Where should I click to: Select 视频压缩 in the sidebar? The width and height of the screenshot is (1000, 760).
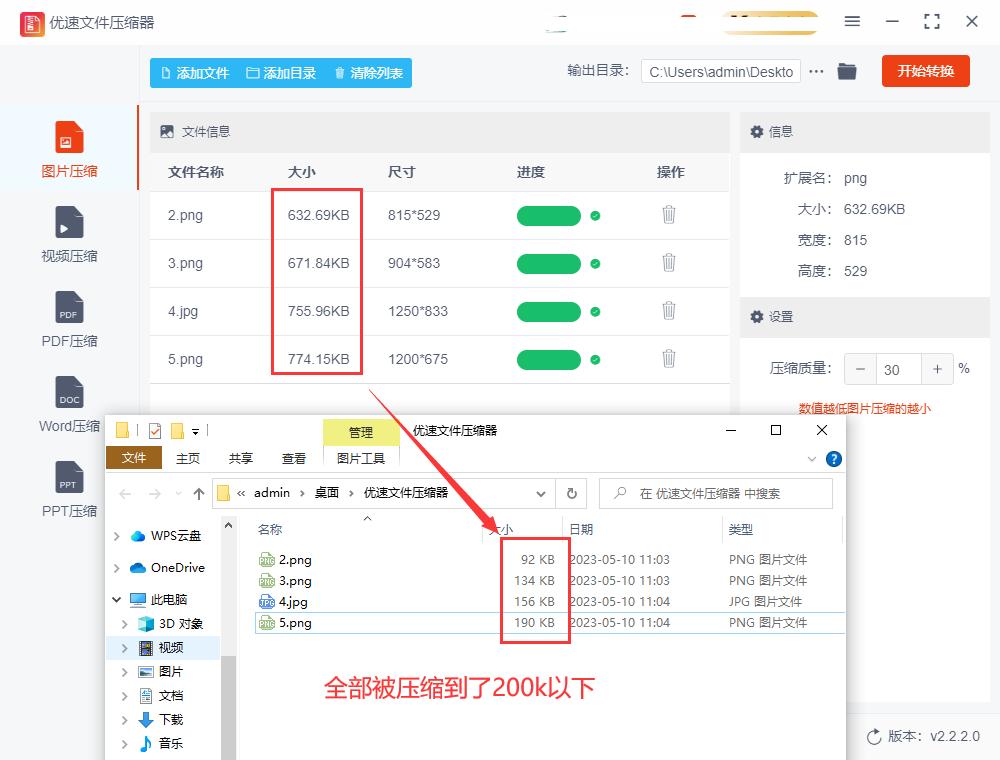67,235
